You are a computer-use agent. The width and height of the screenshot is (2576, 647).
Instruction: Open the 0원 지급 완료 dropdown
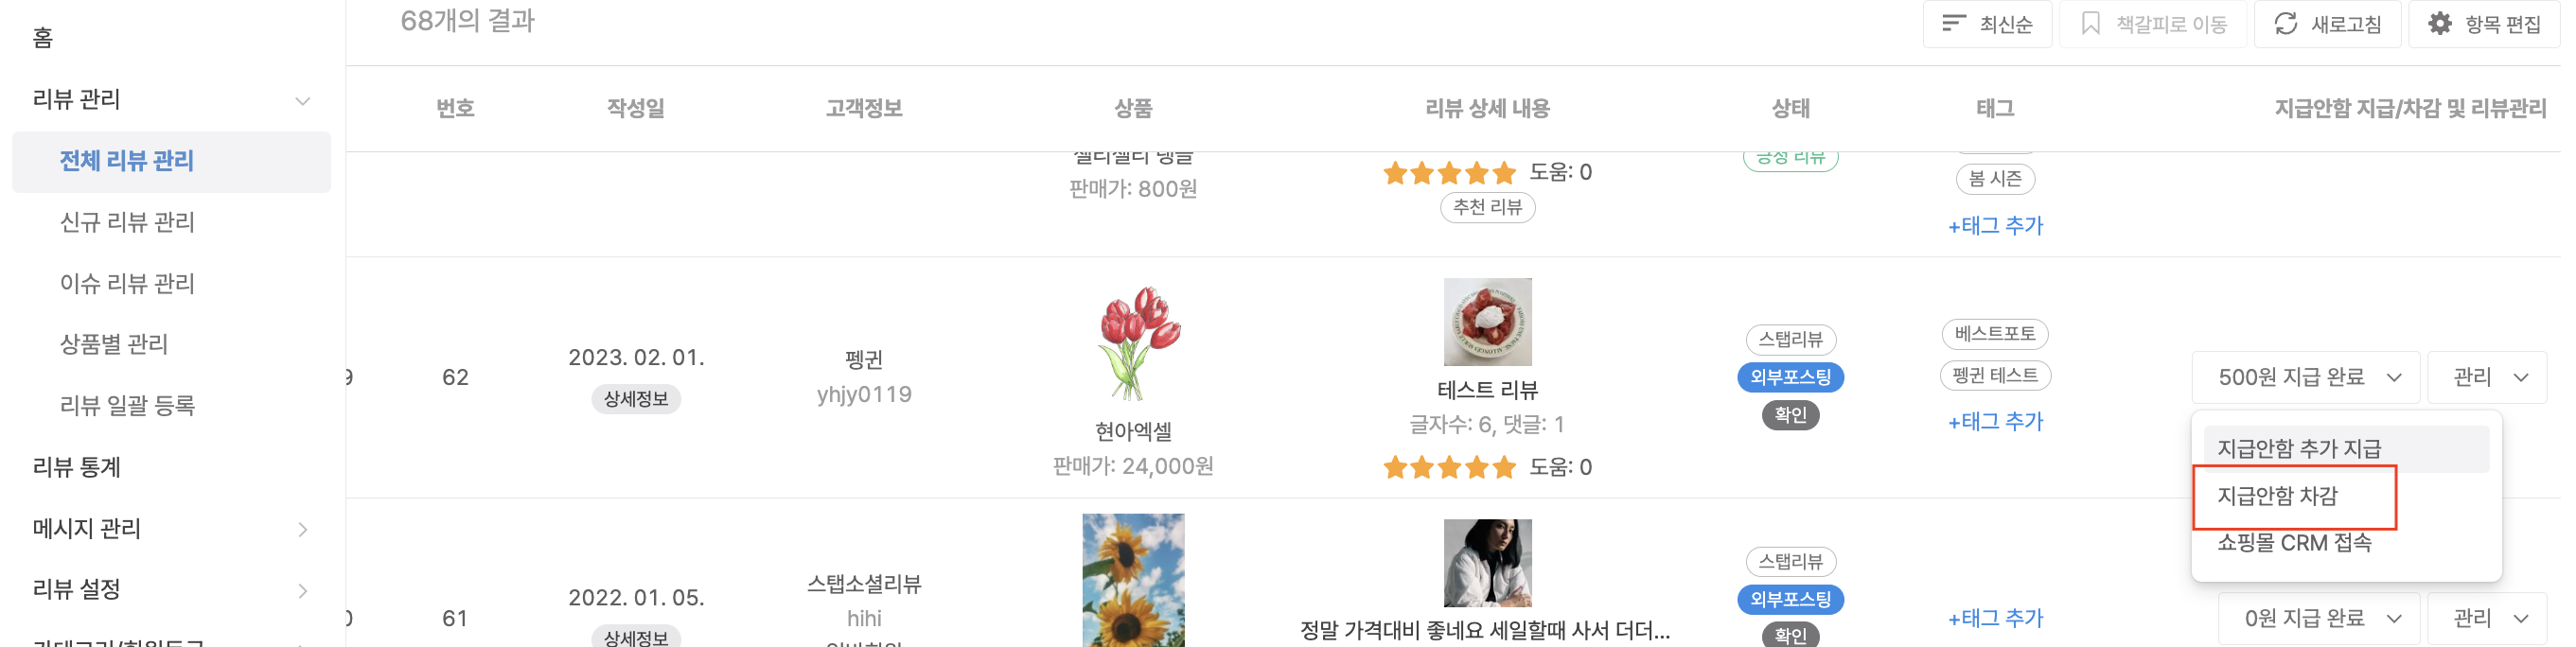click(2318, 618)
